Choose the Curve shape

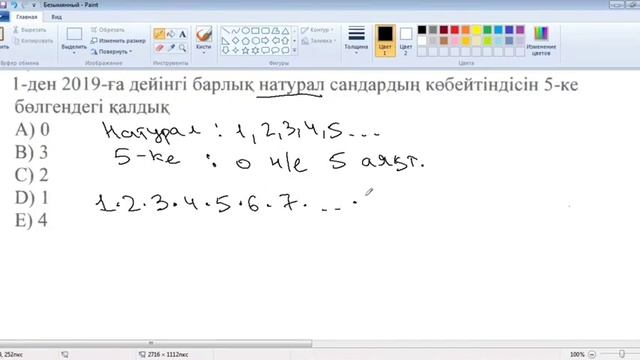pos(236,31)
